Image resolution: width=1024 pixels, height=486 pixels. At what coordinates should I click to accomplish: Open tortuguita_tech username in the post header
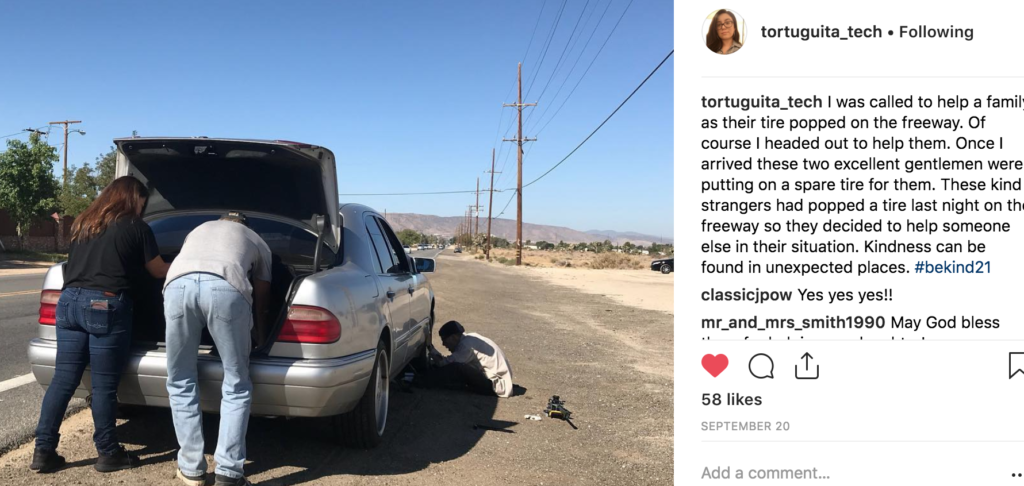[821, 32]
